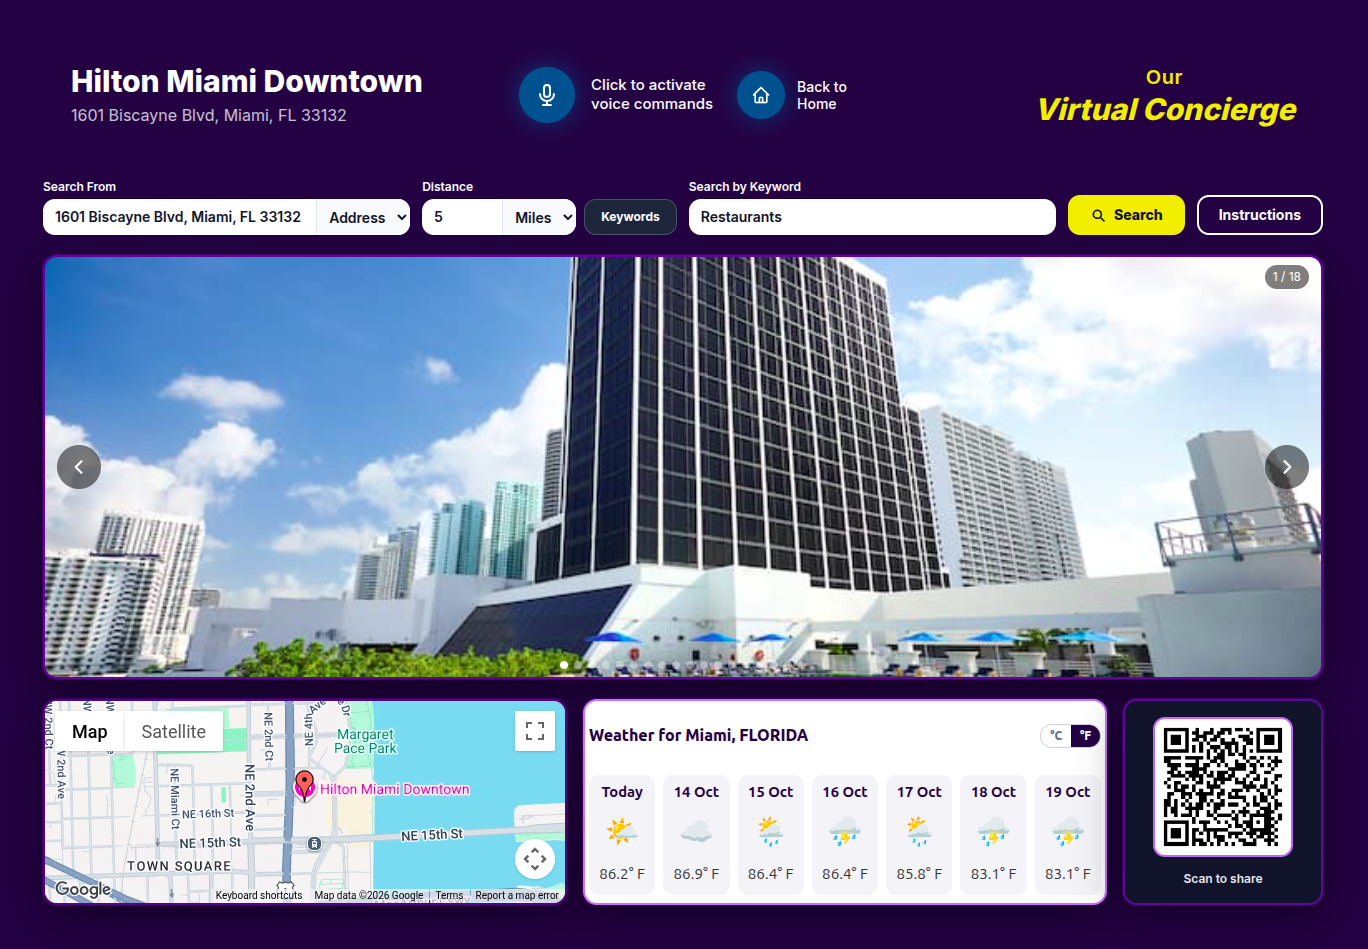Viewport: 1368px width, 949px height.
Task: Open the map Terms link
Action: (449, 896)
